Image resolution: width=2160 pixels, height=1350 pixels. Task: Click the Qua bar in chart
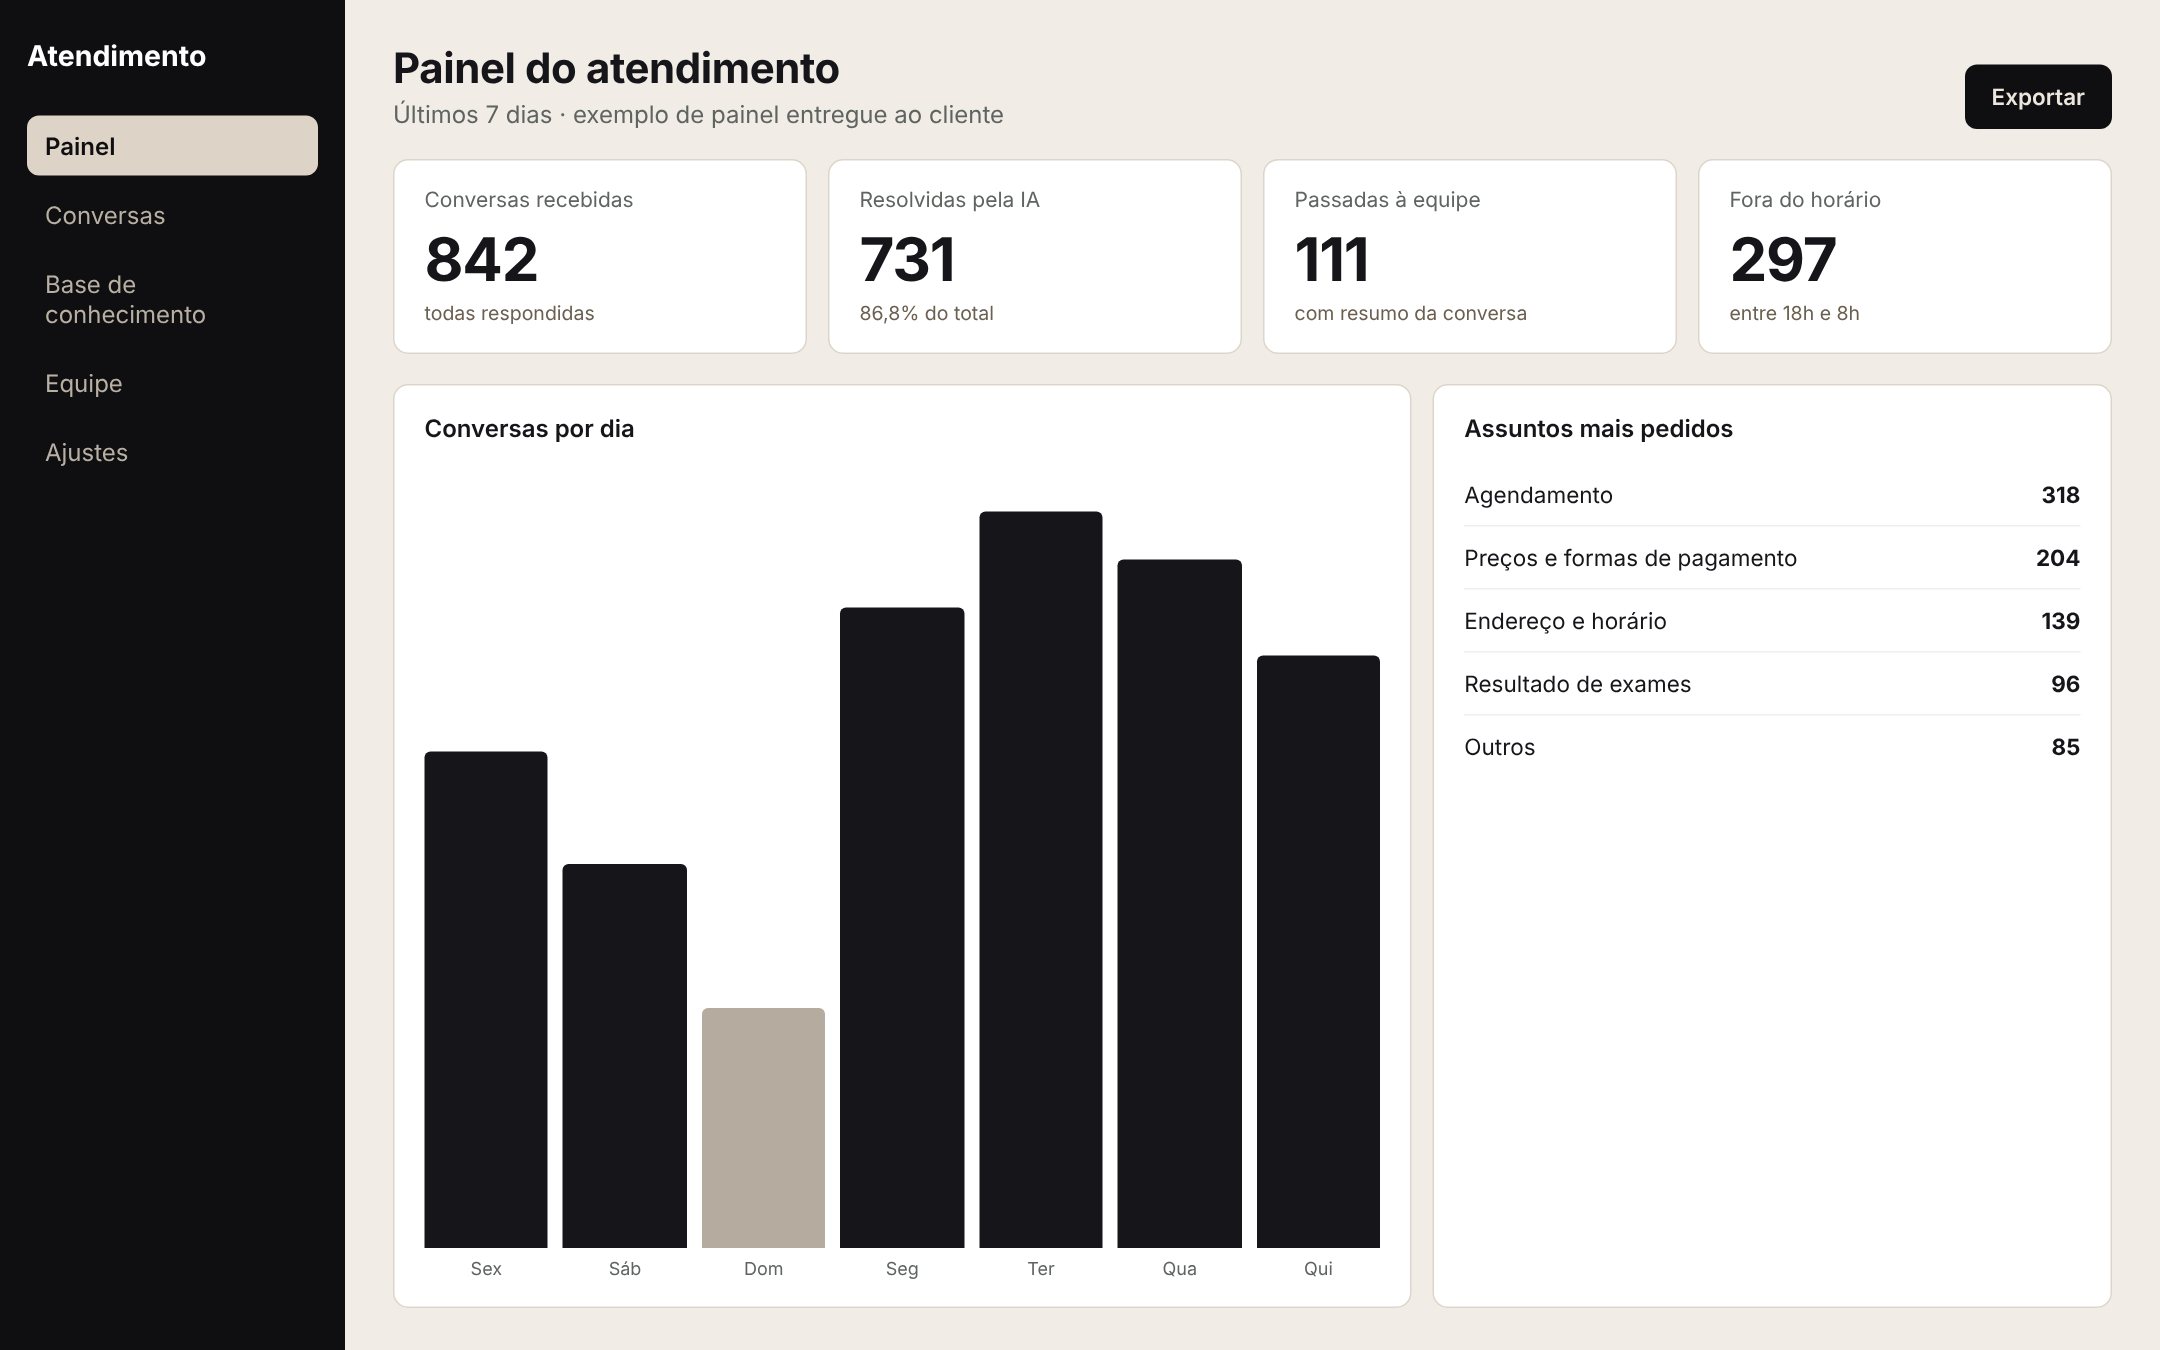tap(1179, 904)
